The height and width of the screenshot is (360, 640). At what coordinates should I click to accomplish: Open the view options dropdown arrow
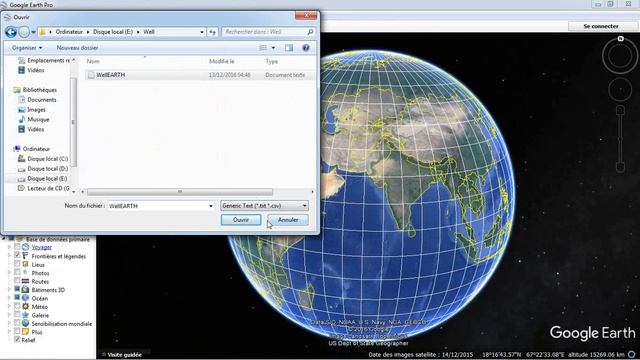pyautogui.click(x=273, y=48)
